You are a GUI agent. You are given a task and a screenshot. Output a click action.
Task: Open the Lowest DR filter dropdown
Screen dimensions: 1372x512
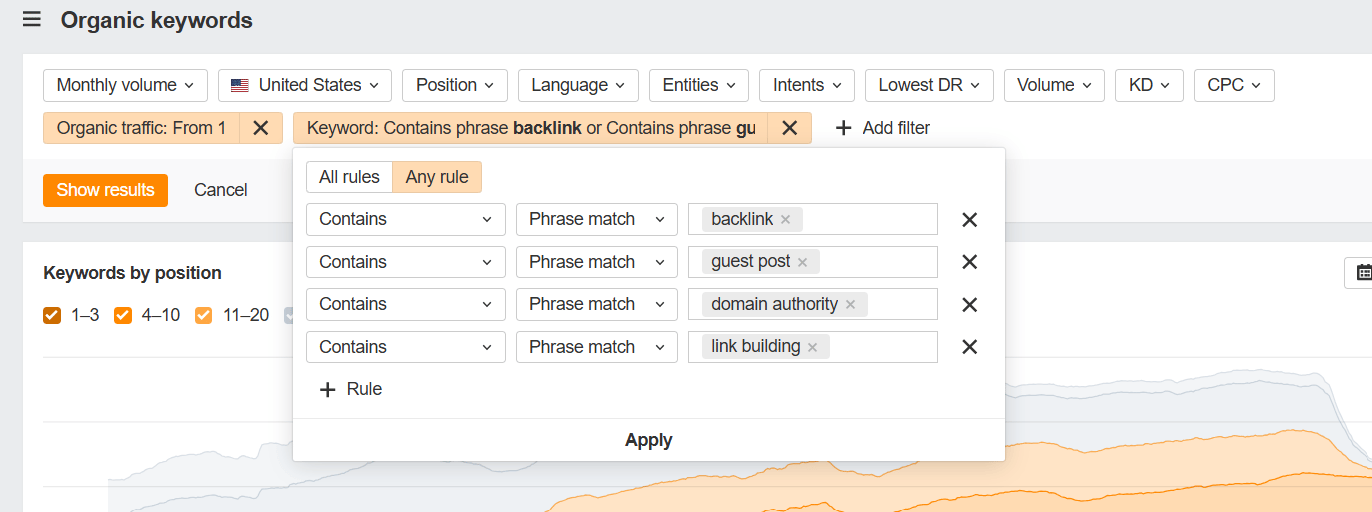929,86
